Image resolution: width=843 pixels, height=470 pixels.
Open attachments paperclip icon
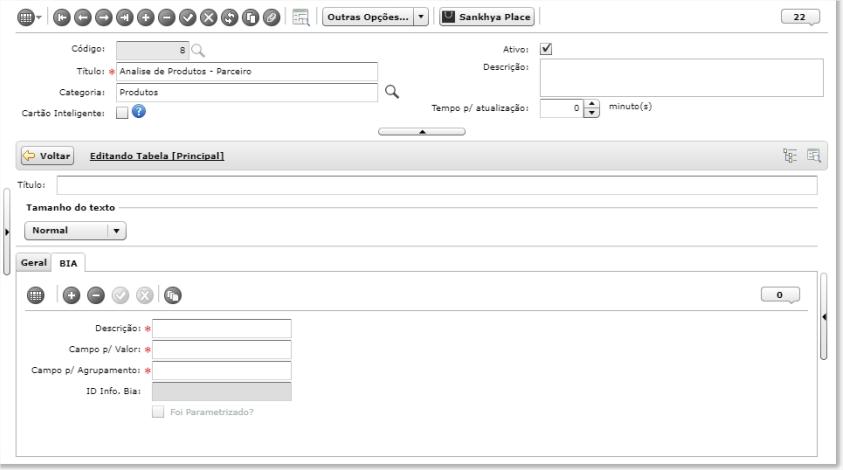pos(272,17)
